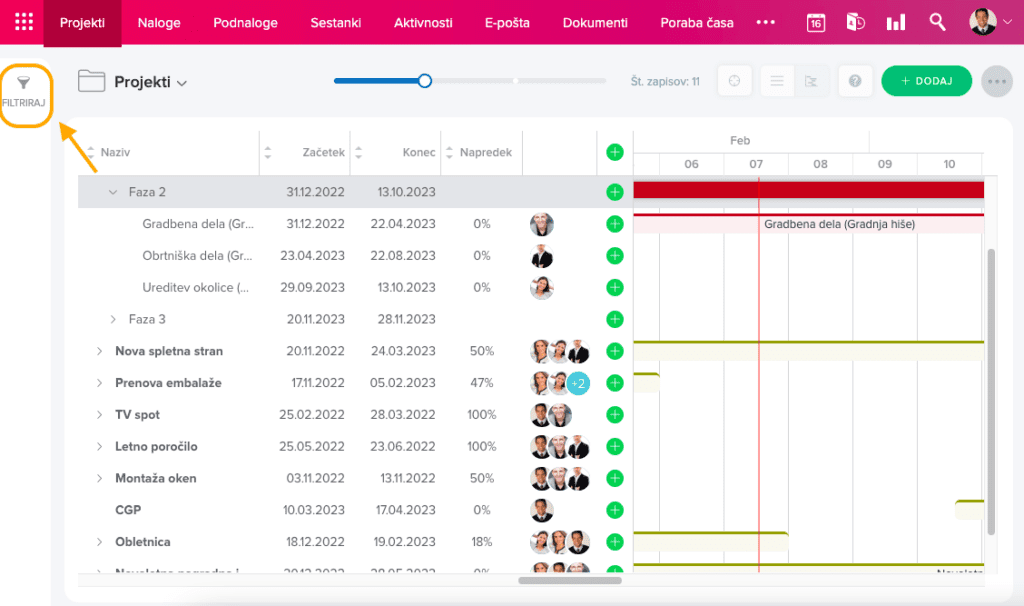Expand the Faza 3 group

(x=113, y=319)
